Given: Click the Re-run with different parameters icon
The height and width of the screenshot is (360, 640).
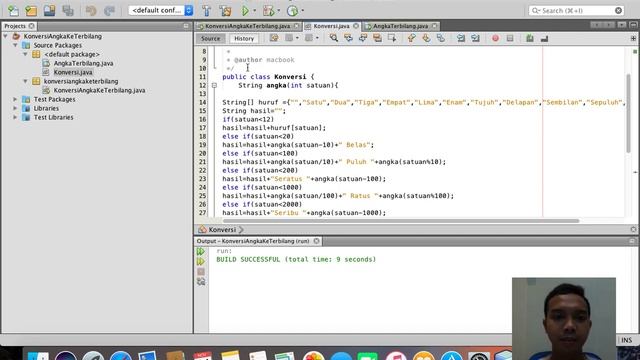Looking at the screenshot, I should [x=201, y=261].
